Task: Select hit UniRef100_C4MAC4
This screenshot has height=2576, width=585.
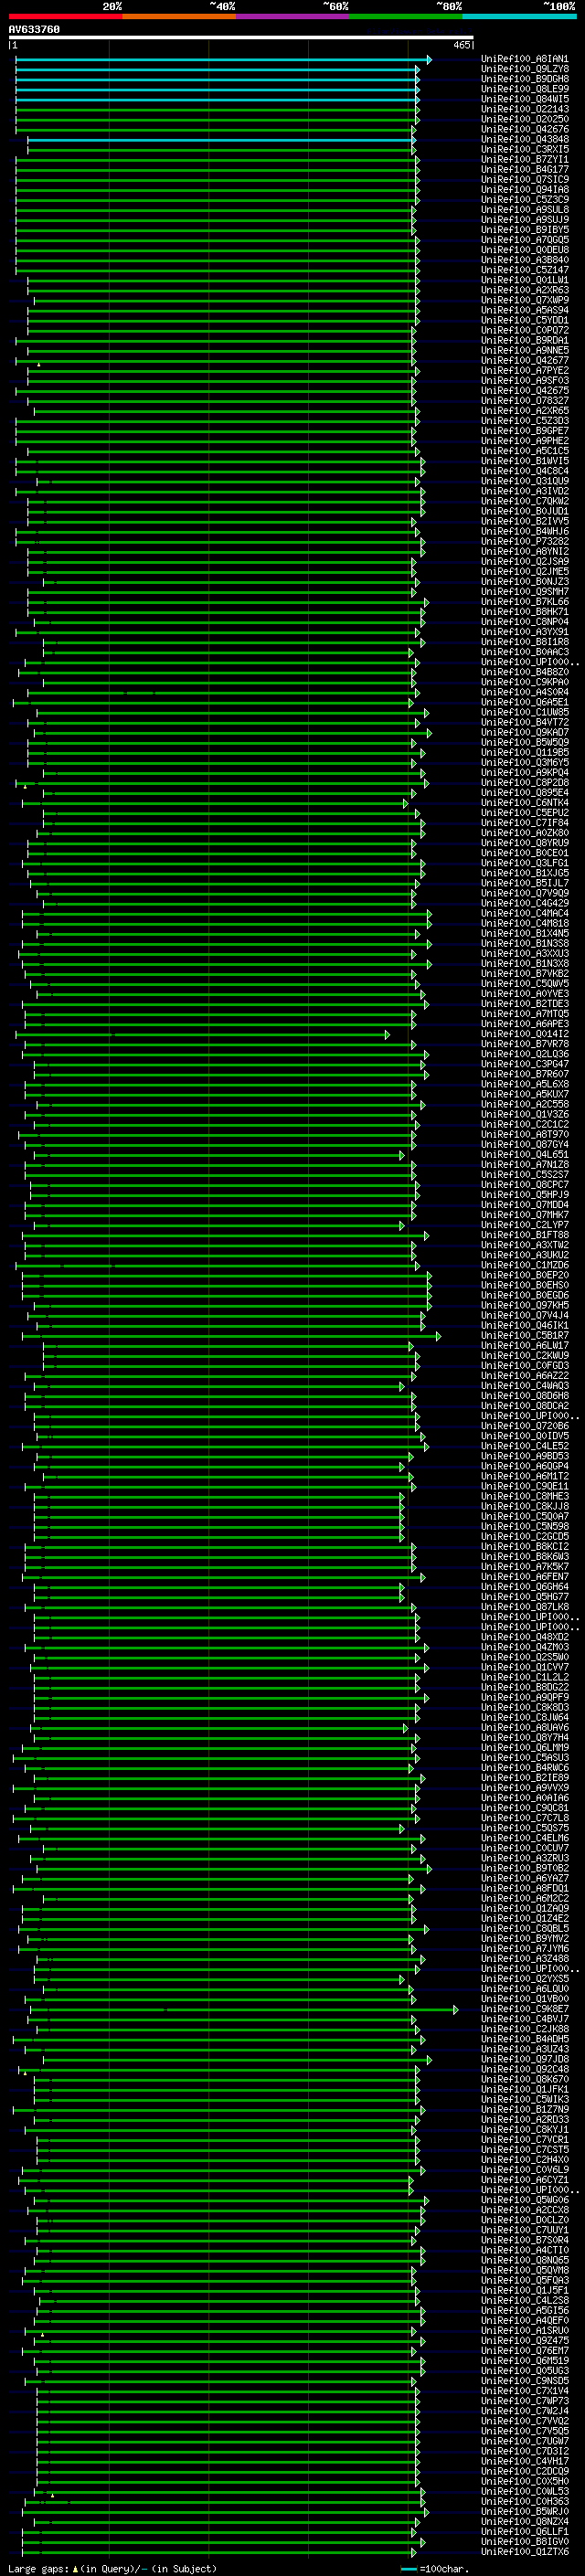Action: pyautogui.click(x=525, y=913)
